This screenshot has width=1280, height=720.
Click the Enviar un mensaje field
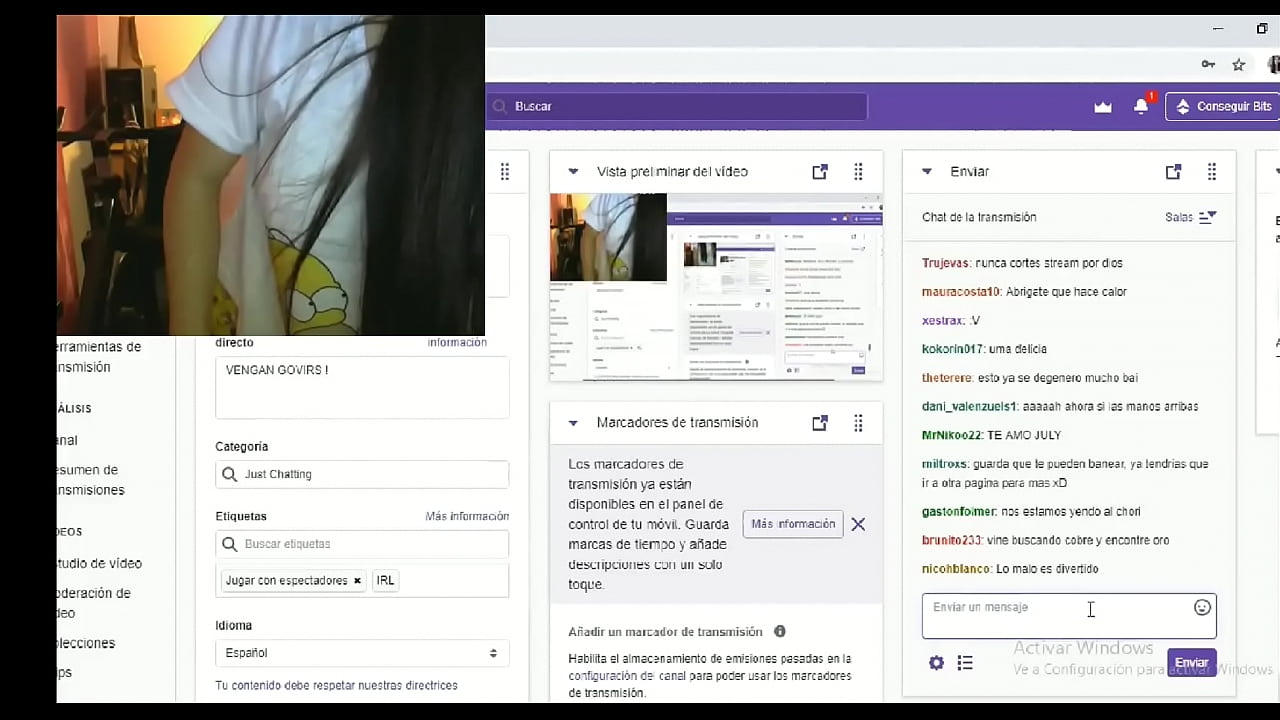pos(1055,615)
